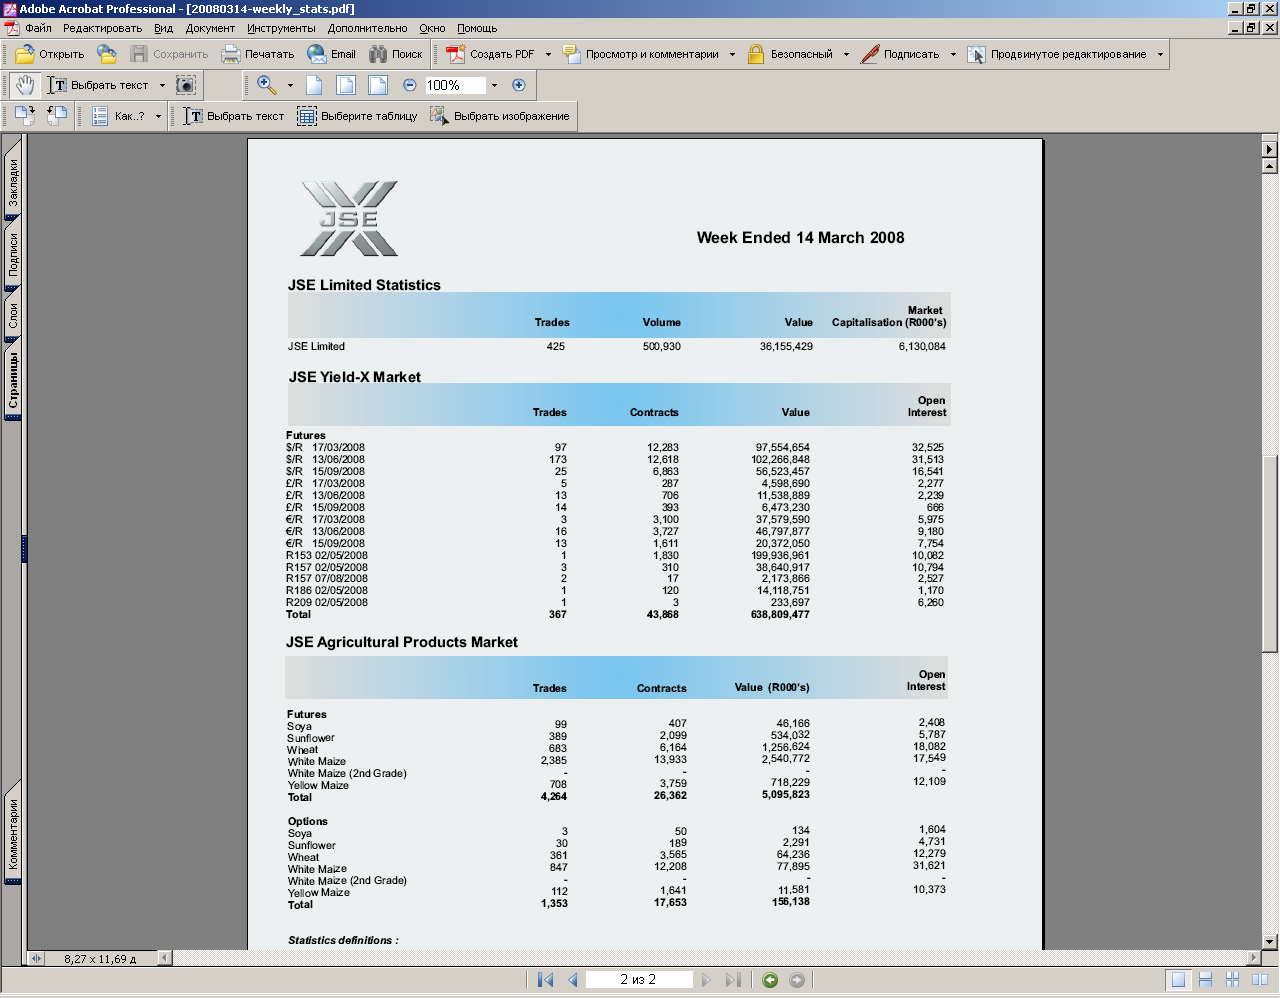Enable Continuous page layout
The image size is (1280, 998).
tap(1206, 980)
